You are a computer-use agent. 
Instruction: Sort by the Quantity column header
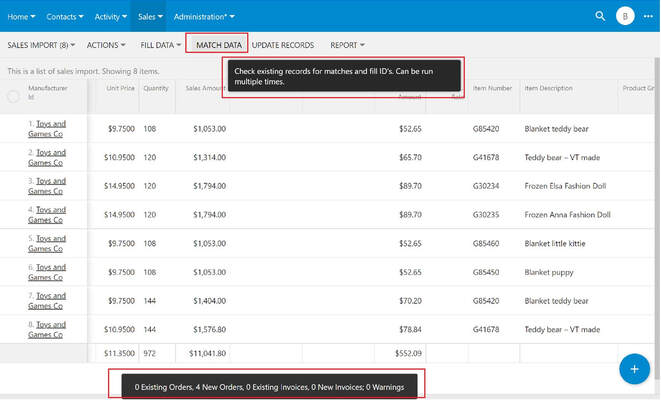click(x=156, y=88)
